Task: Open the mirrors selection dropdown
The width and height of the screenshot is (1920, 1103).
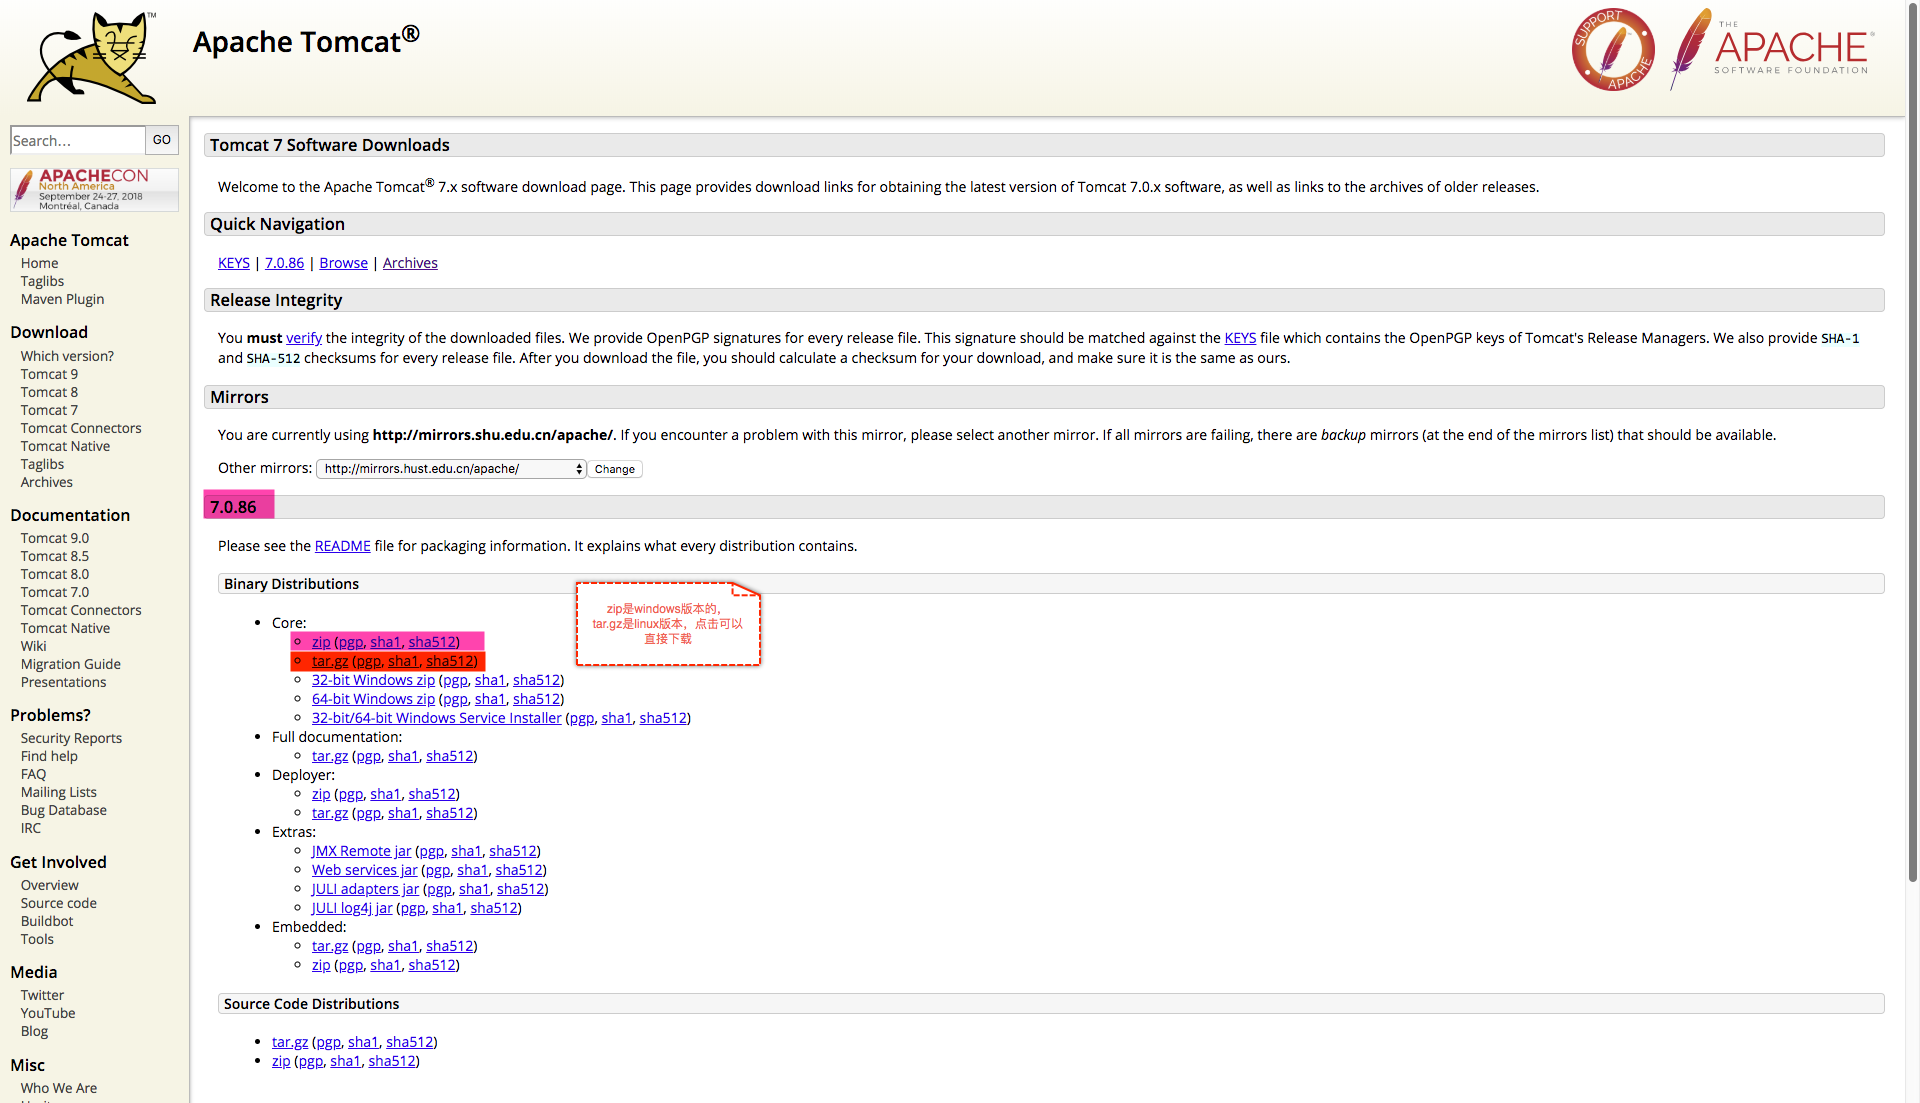Action: pos(451,469)
